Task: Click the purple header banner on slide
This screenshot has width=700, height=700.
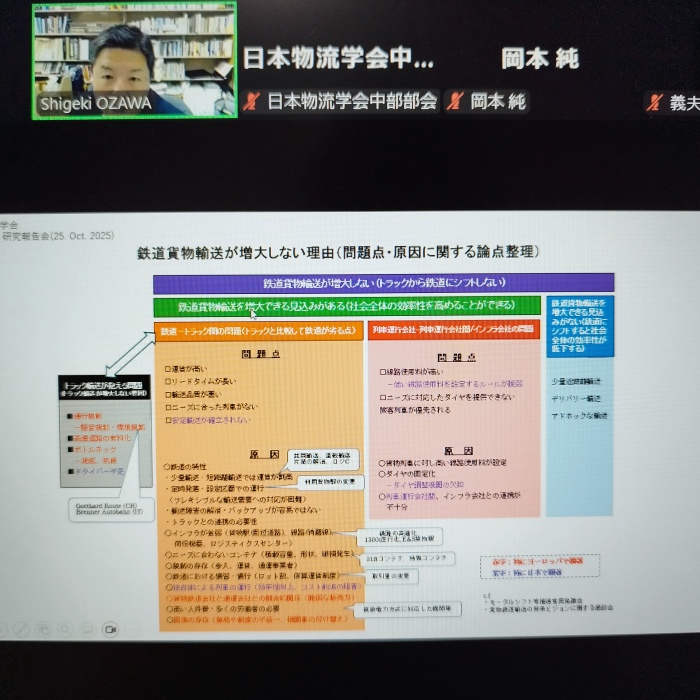Action: tap(384, 283)
